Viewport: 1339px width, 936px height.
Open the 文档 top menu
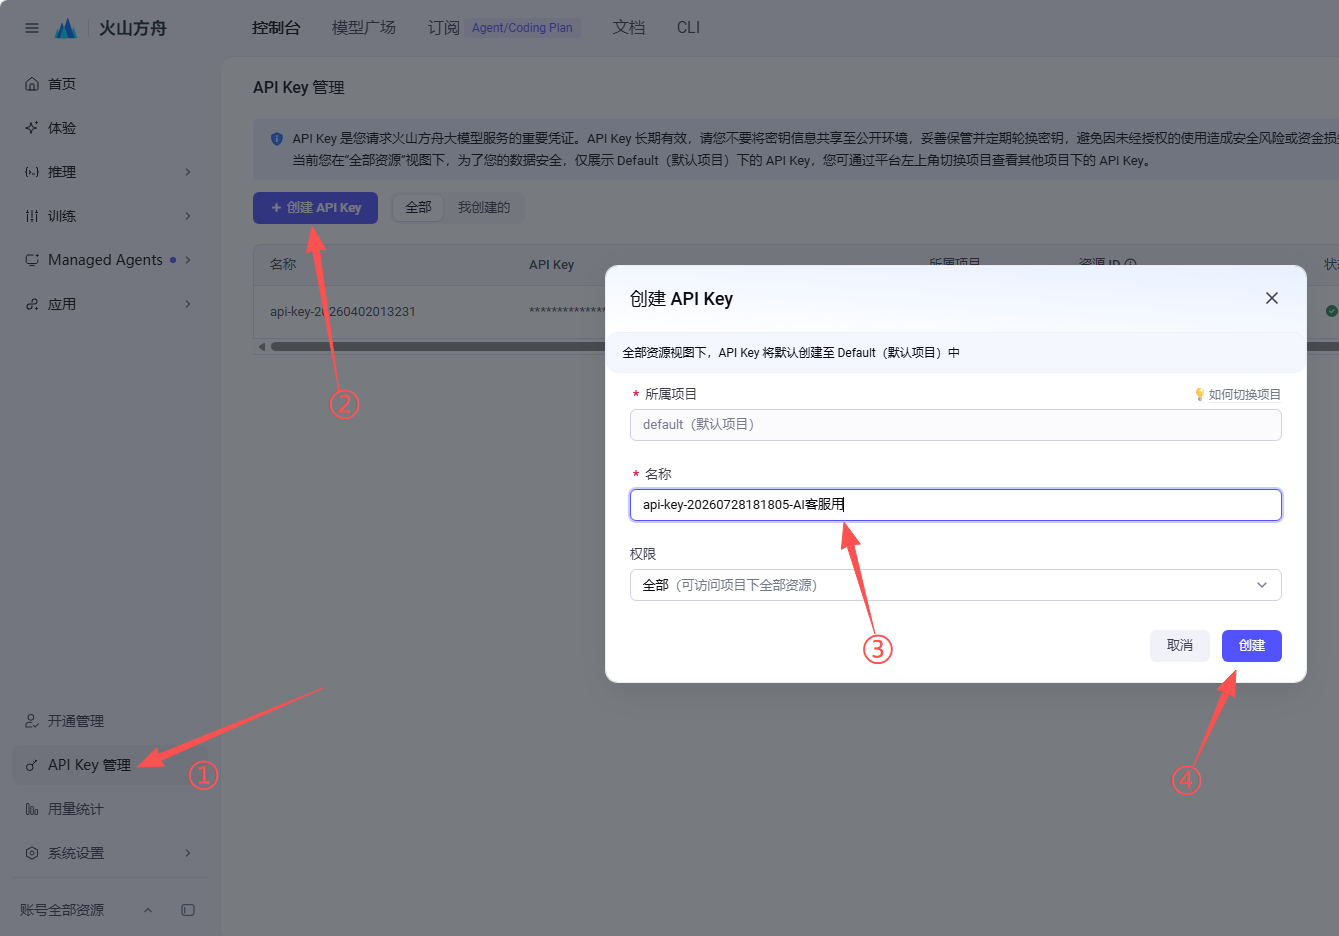coord(629,28)
